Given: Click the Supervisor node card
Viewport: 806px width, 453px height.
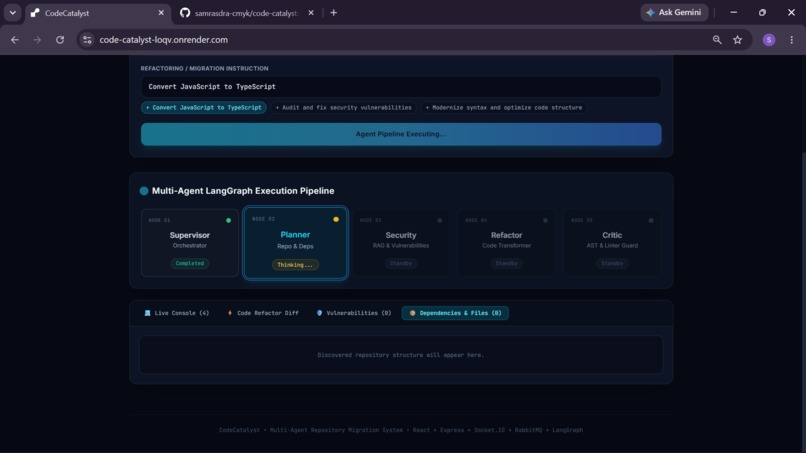Looking at the screenshot, I should (x=190, y=243).
